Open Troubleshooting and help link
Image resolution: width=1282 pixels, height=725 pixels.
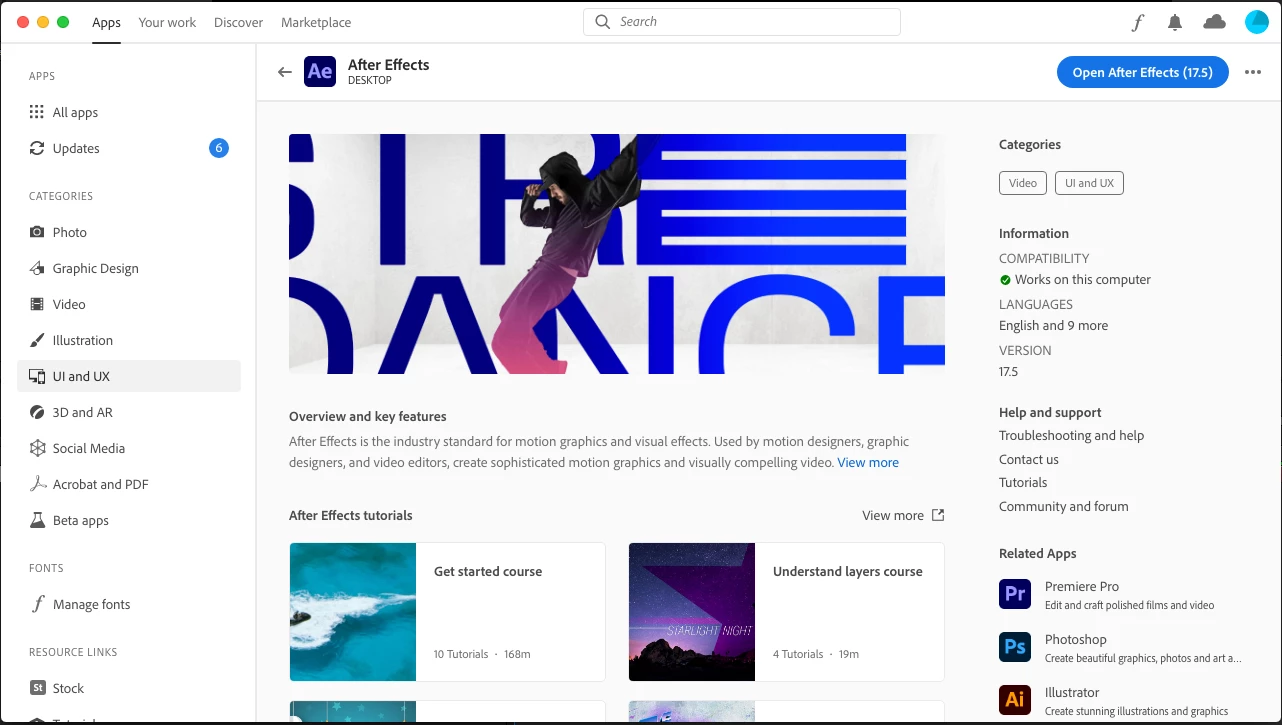point(1071,436)
